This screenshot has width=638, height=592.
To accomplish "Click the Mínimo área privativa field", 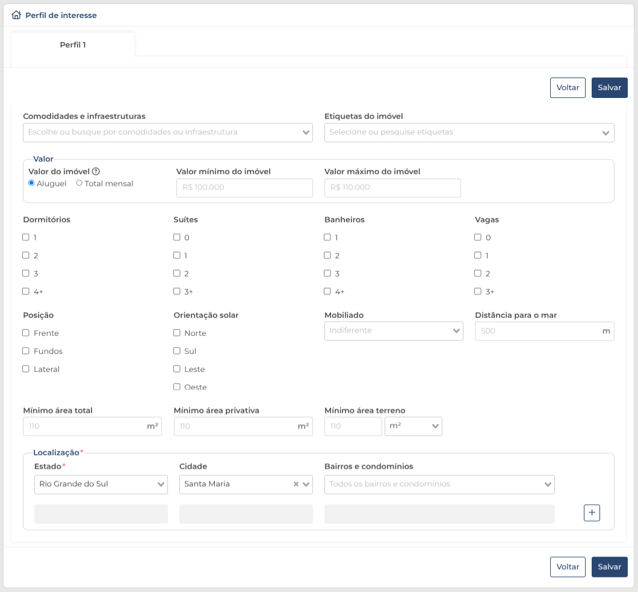I will point(243,426).
